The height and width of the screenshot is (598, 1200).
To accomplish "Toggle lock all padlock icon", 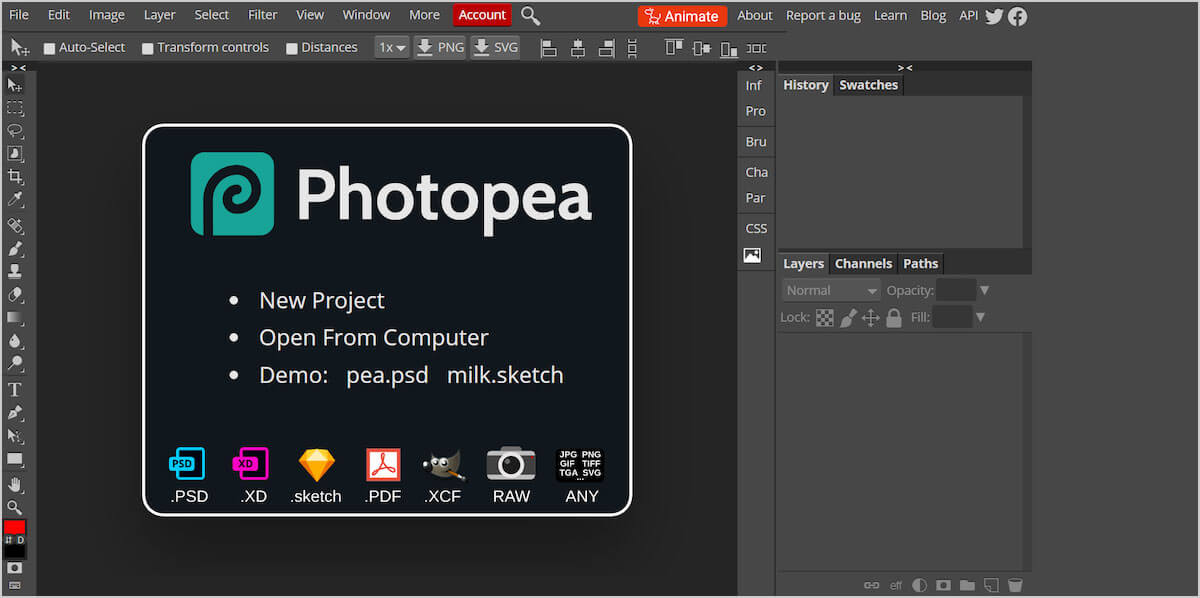I will pos(894,318).
